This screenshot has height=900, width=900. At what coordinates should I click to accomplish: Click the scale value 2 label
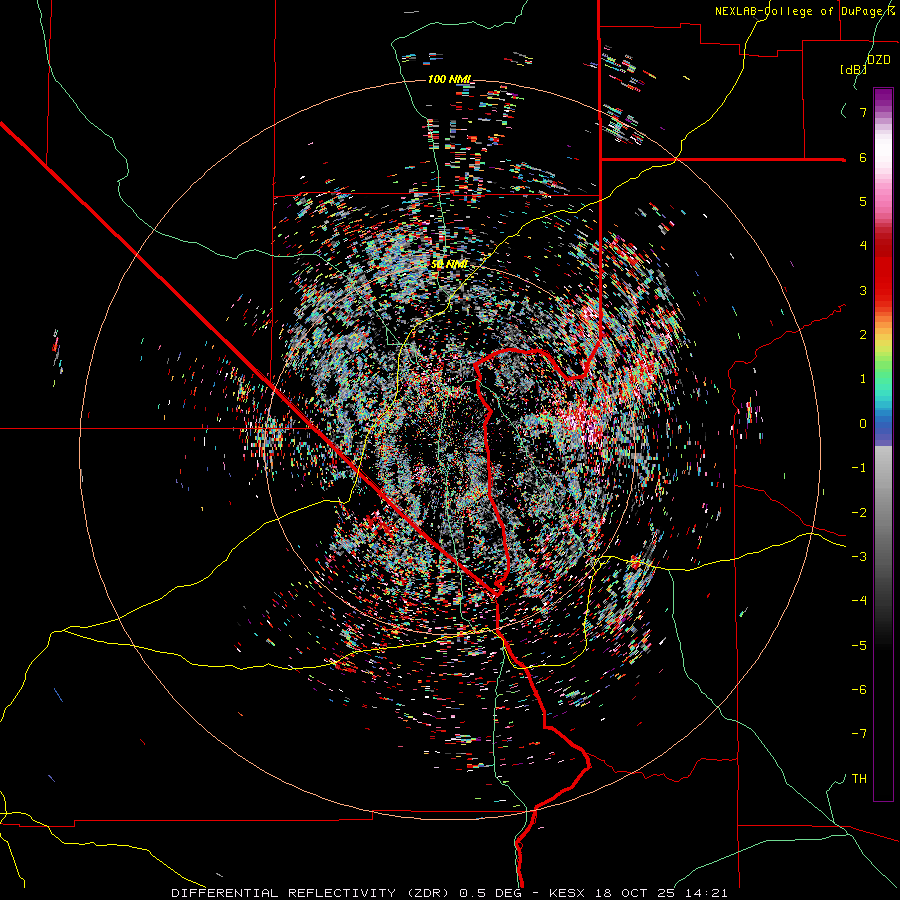pos(863,335)
